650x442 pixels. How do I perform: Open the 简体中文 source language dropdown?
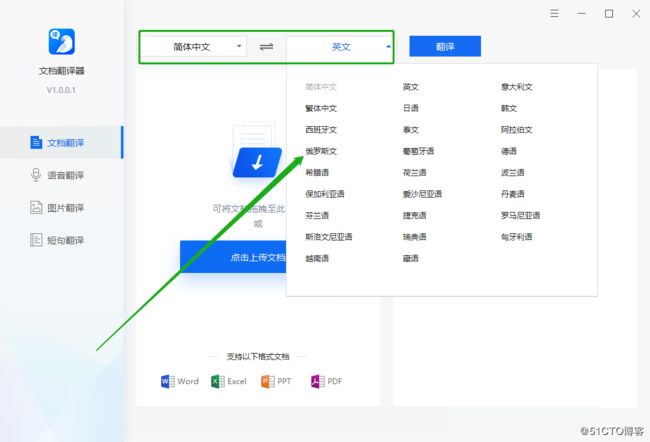194,46
